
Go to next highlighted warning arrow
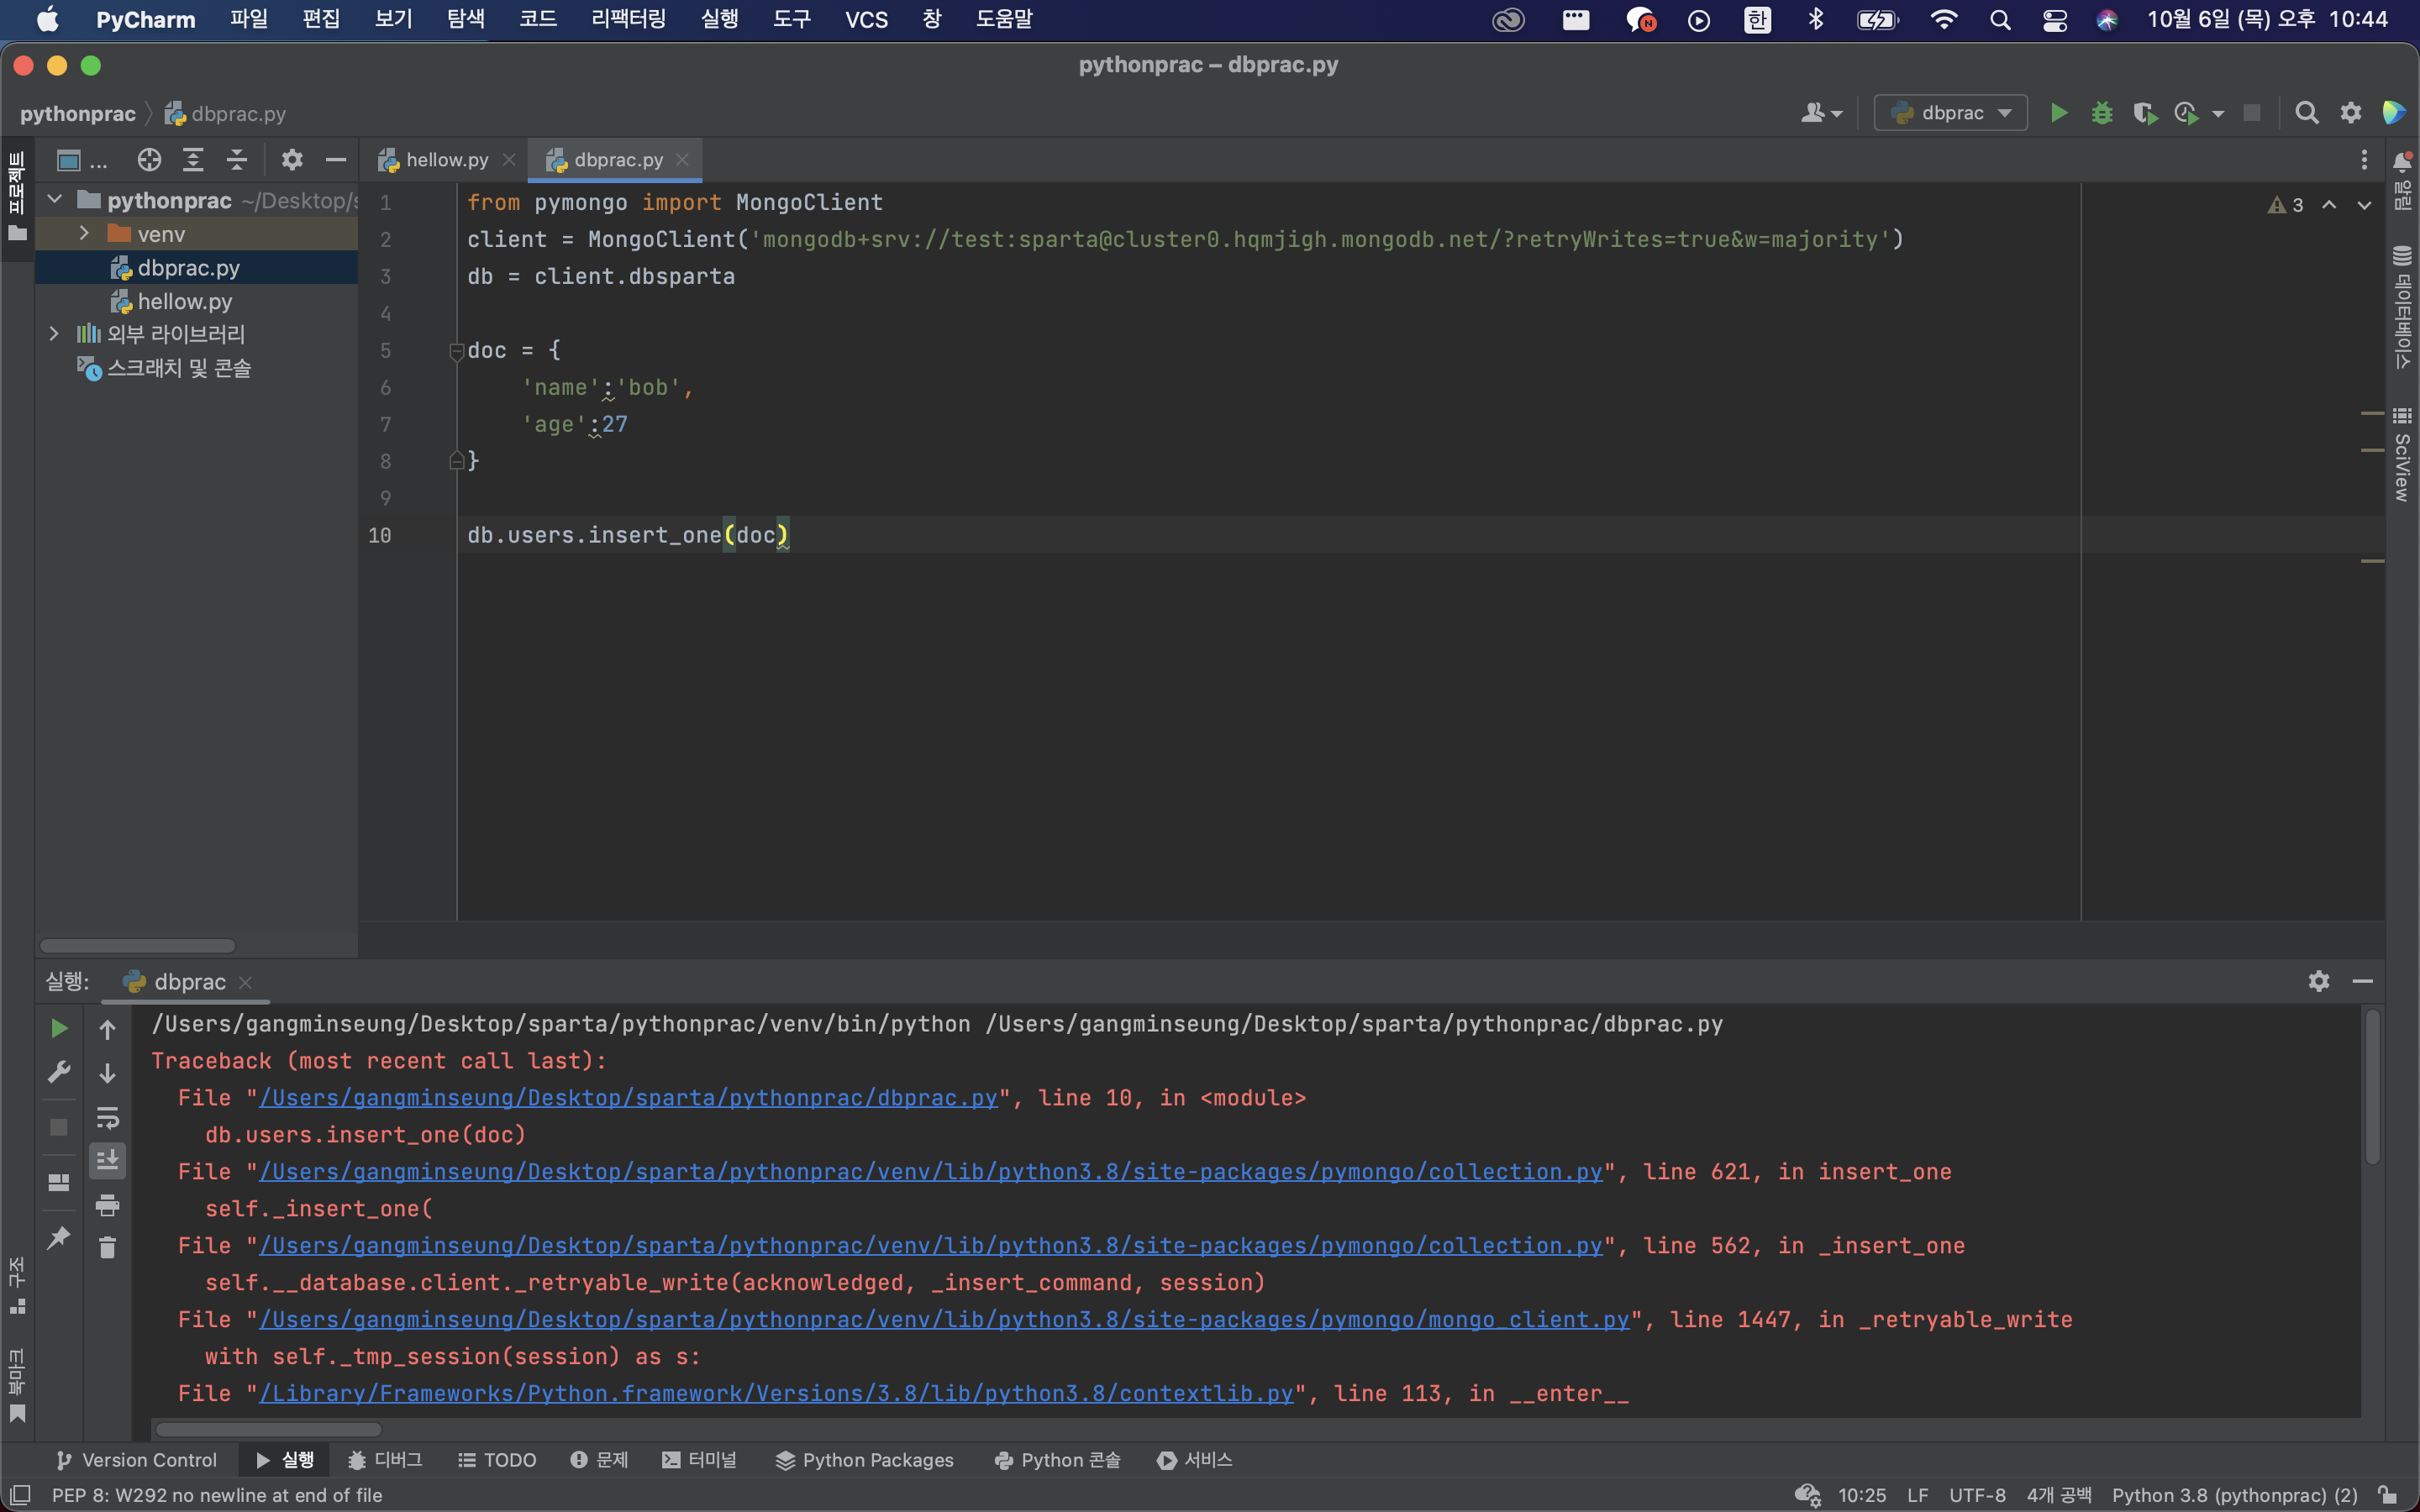pos(2364,205)
